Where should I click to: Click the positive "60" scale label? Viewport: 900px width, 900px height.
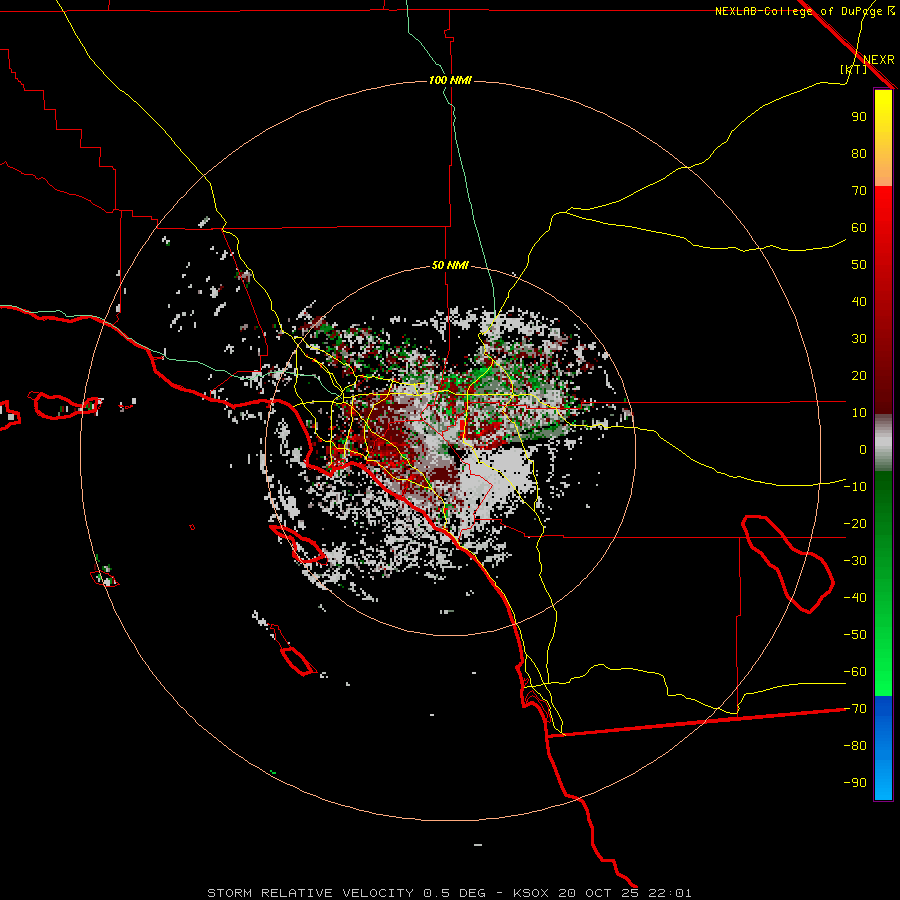[x=859, y=227]
